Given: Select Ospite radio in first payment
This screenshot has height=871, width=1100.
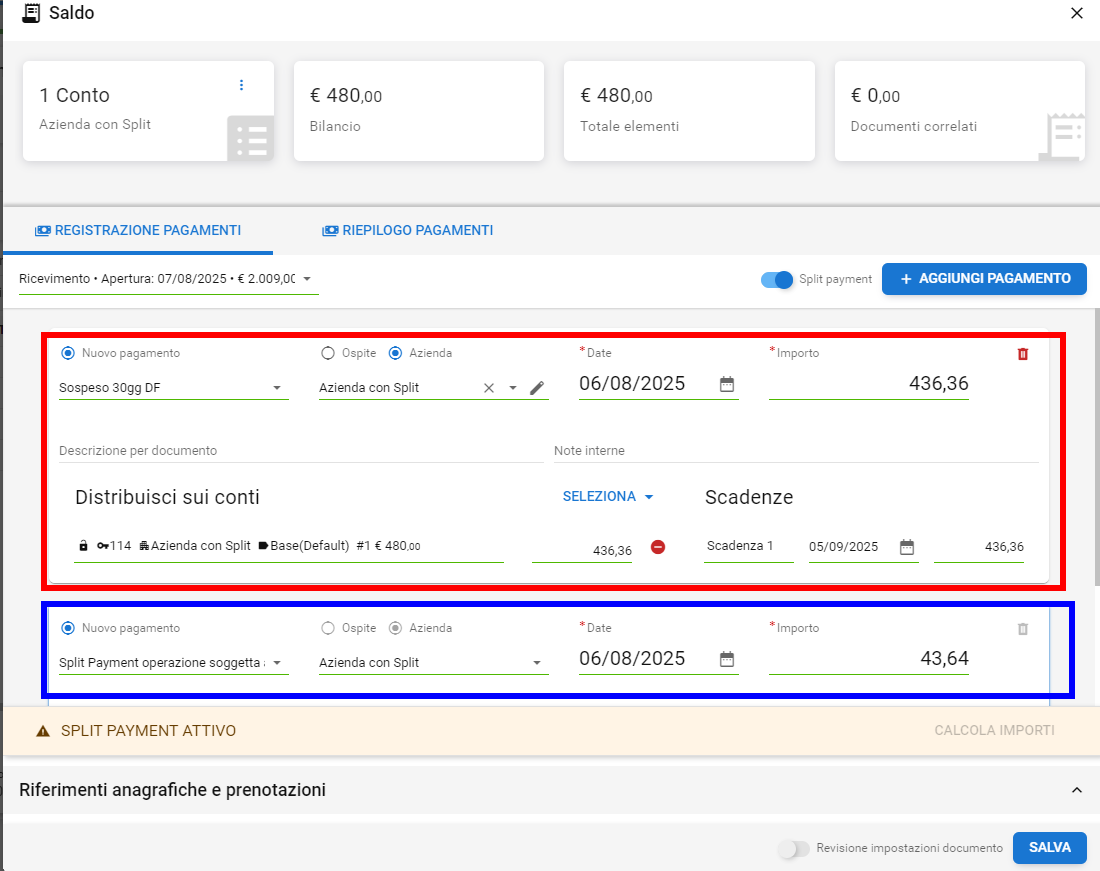Looking at the screenshot, I should (x=327, y=353).
